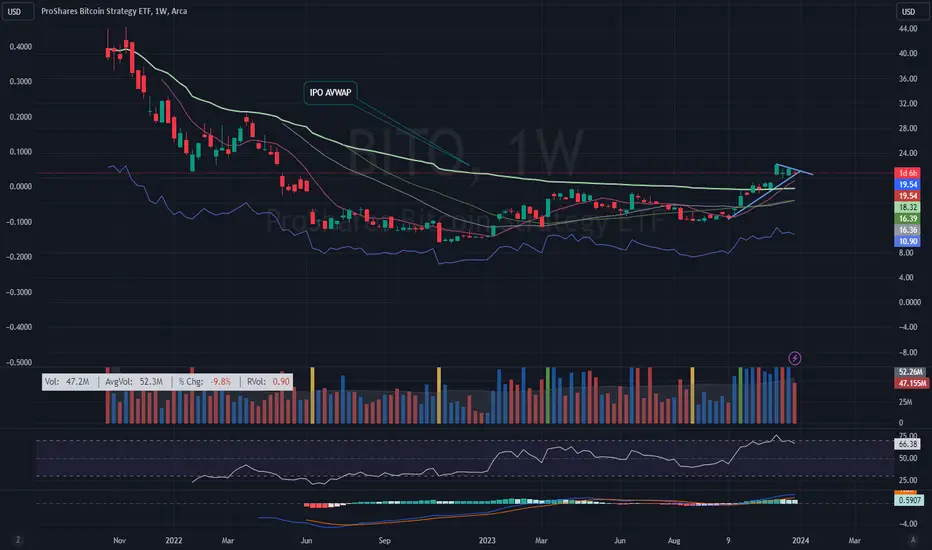
Task: Click the '2024' time axis label
Action: pos(801,540)
